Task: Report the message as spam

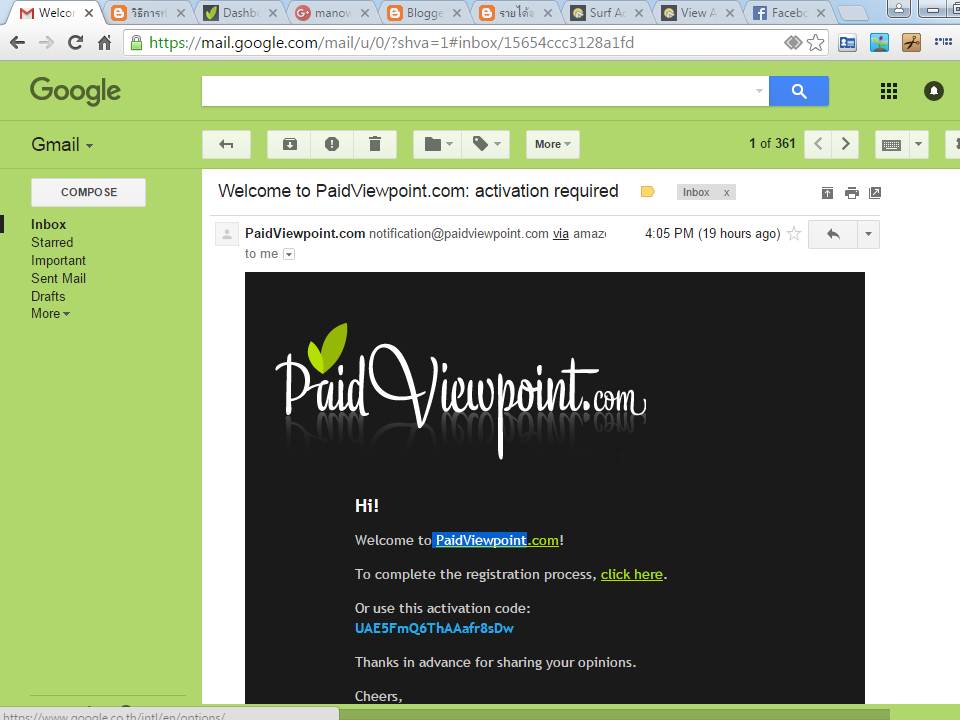Action: [x=332, y=144]
